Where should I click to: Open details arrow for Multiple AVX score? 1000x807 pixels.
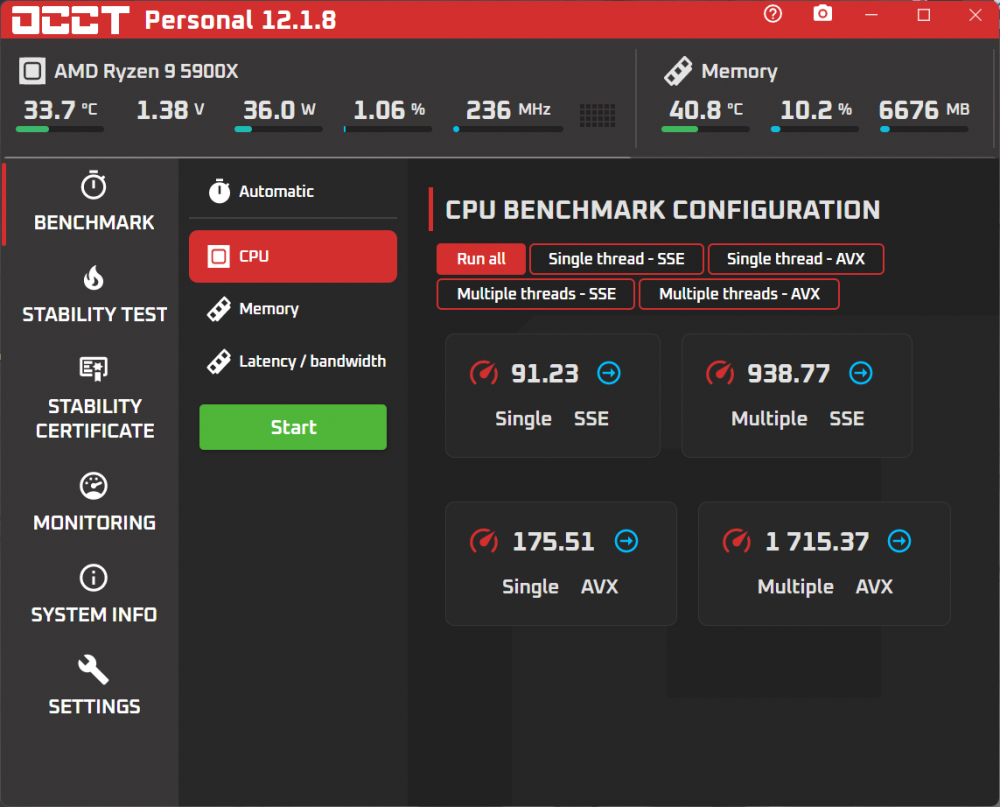point(899,542)
